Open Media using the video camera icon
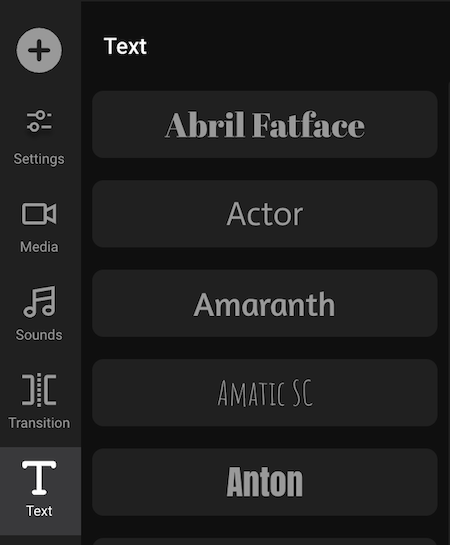This screenshot has width=450, height=545. [39, 214]
